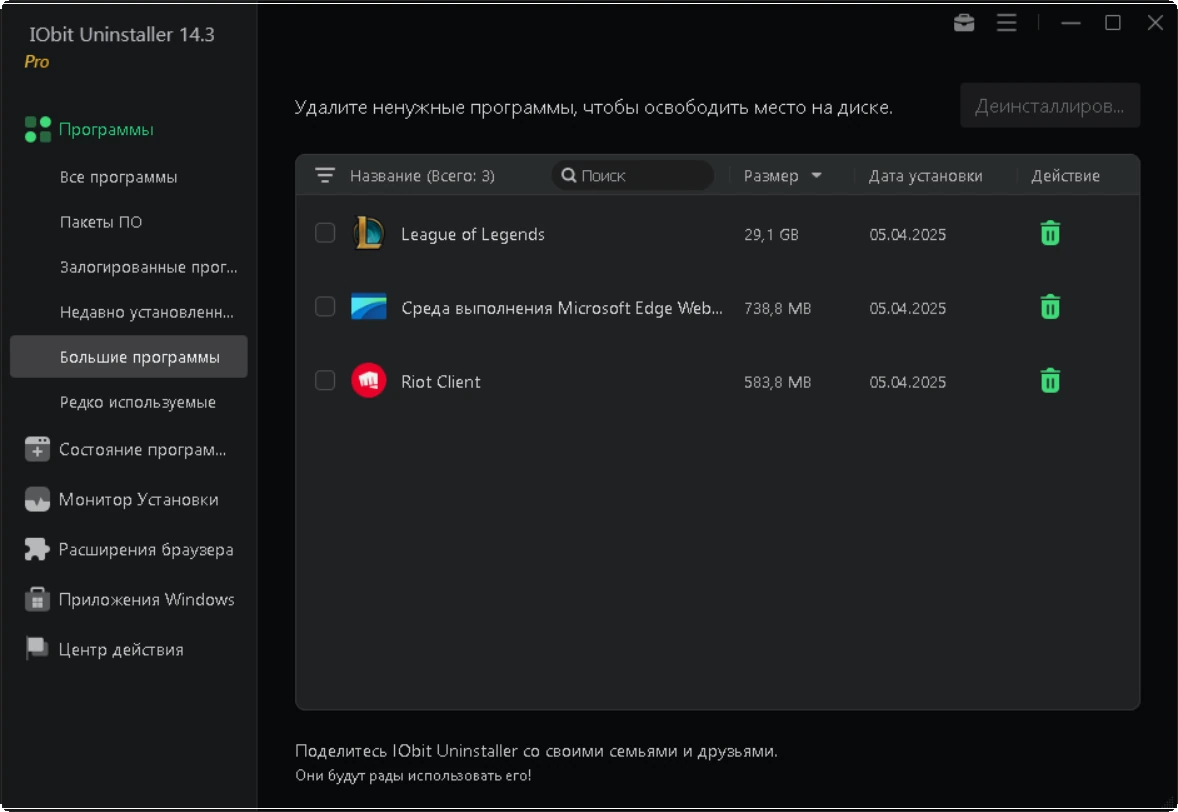
Task: Sort by Дата установки column header
Action: pos(926,176)
